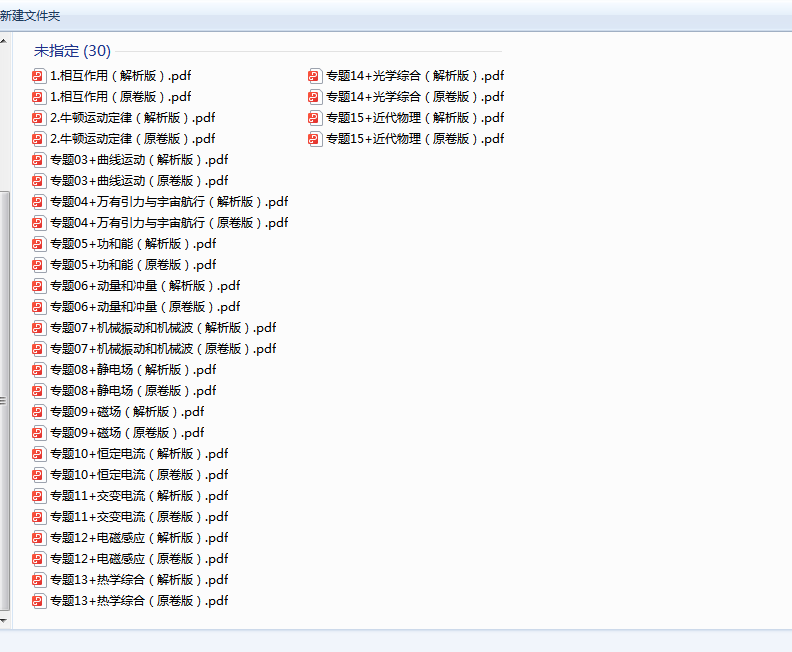Screen dimensions: 792x652
Task: Select file name 专题03+曲线运动（原卷版）.pdf
Action: pyautogui.click(x=139, y=181)
